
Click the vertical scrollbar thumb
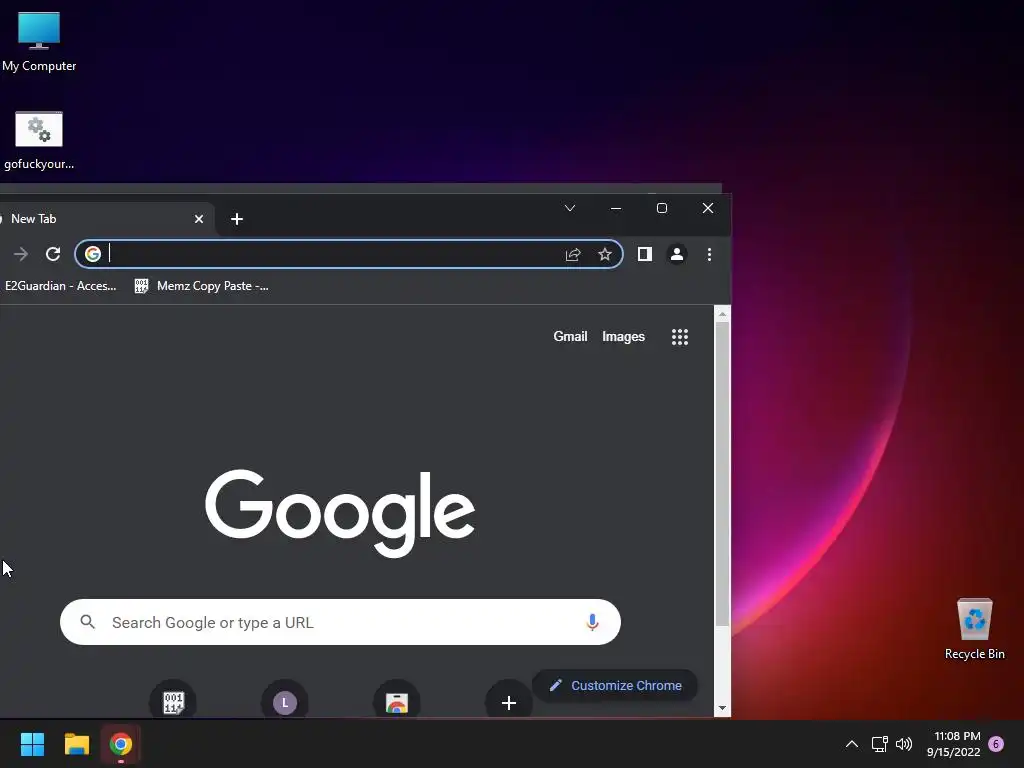(x=722, y=474)
